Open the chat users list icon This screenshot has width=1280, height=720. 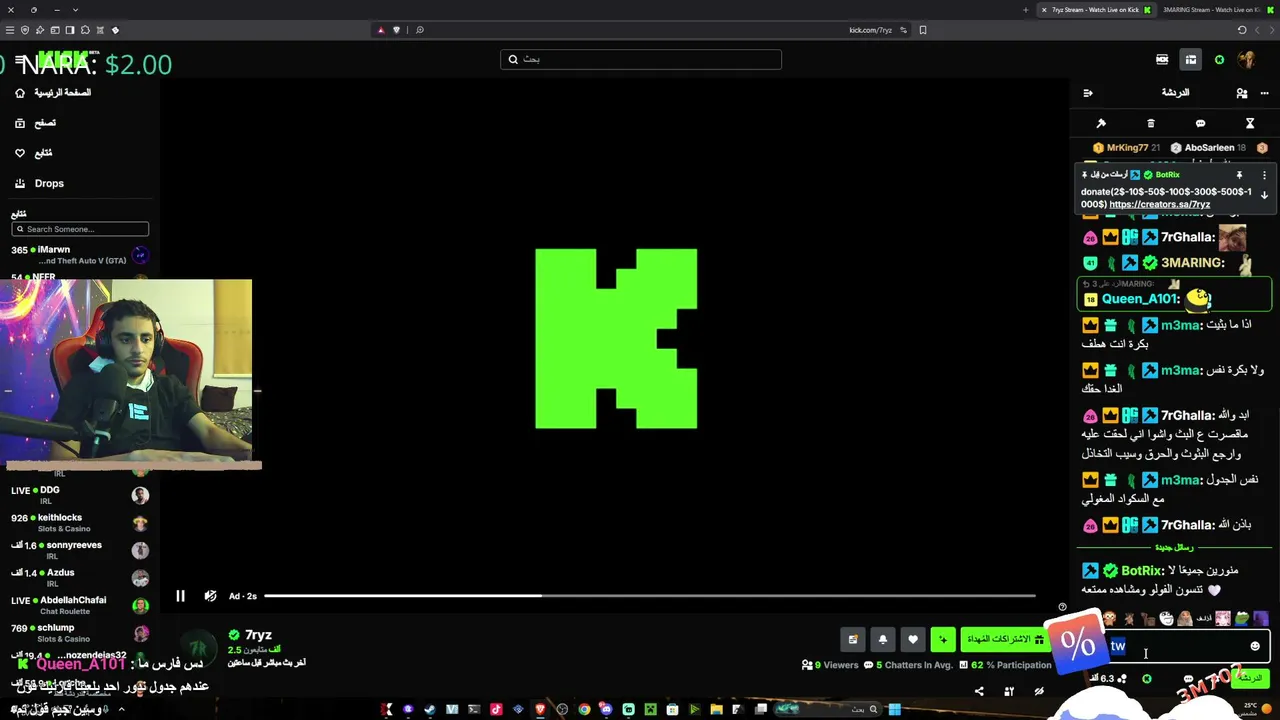(x=1242, y=93)
